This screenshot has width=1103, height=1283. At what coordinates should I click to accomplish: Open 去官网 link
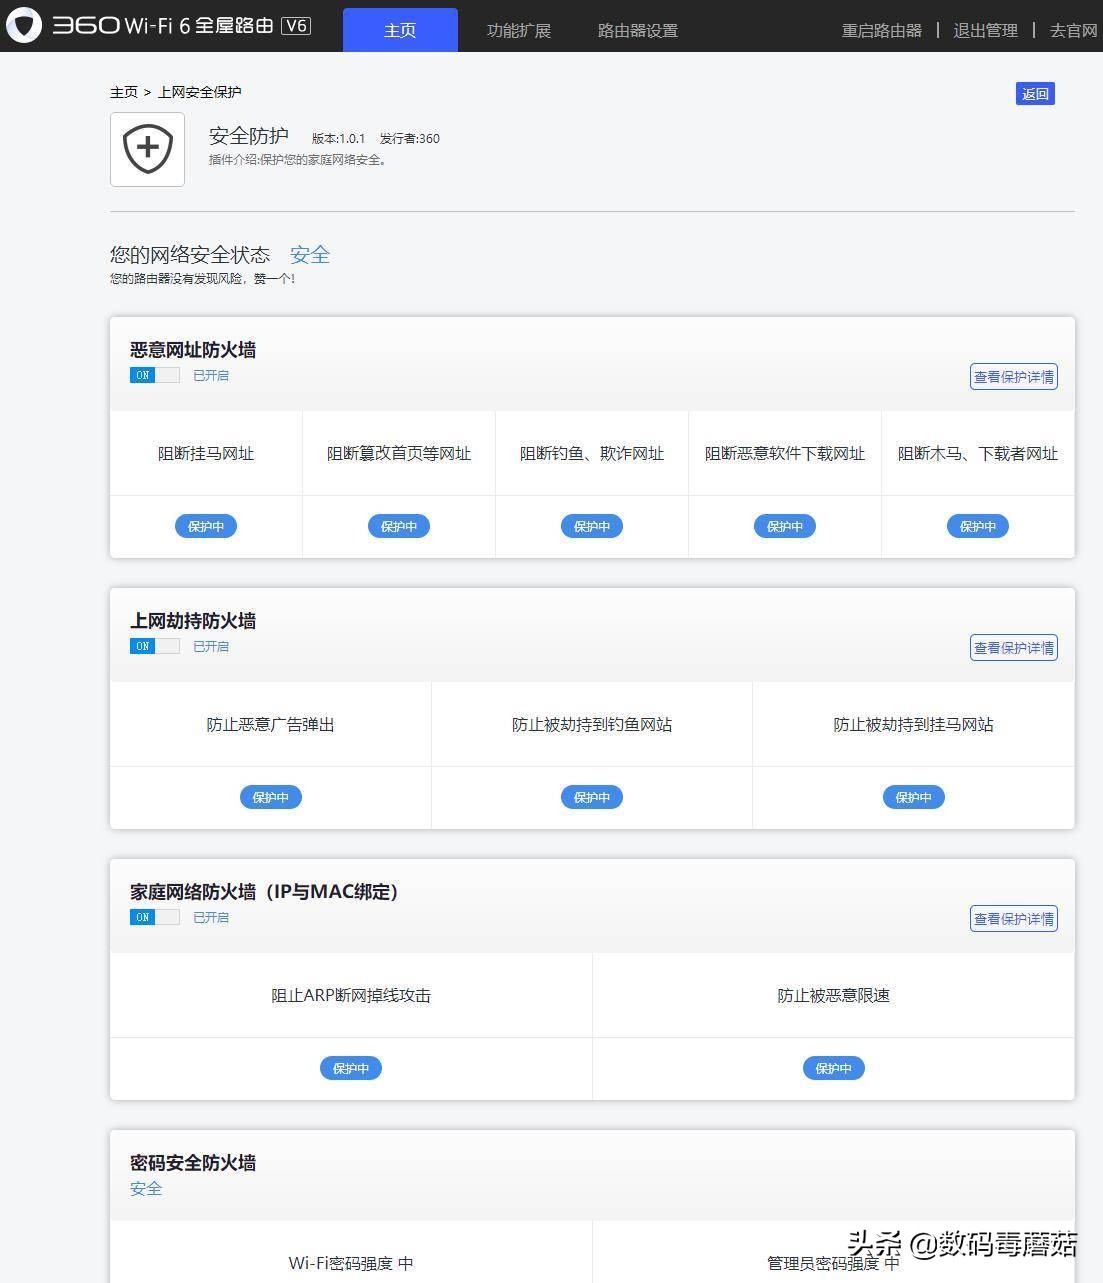[x=1071, y=30]
